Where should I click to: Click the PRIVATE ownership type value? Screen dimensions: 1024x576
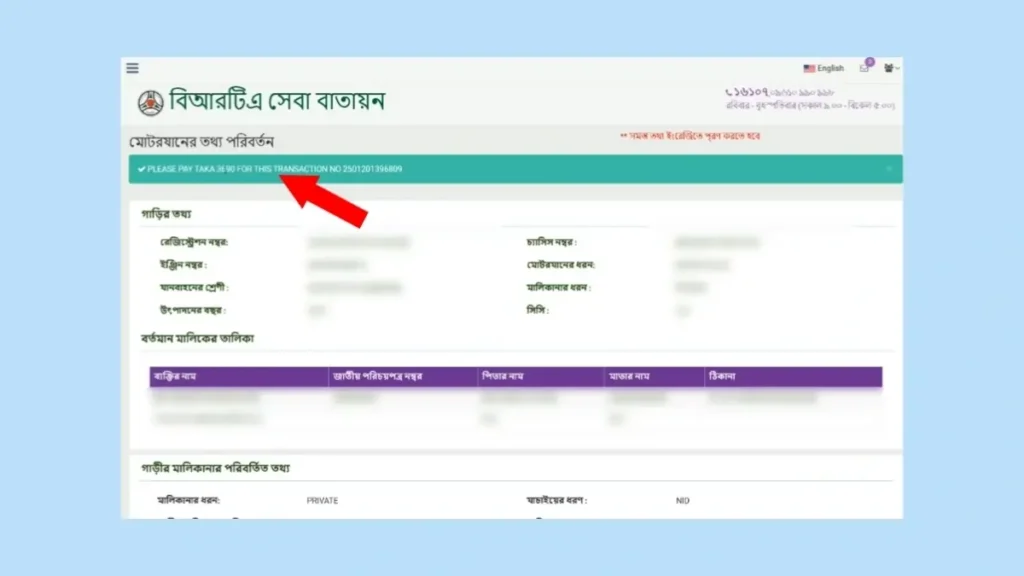(x=323, y=500)
